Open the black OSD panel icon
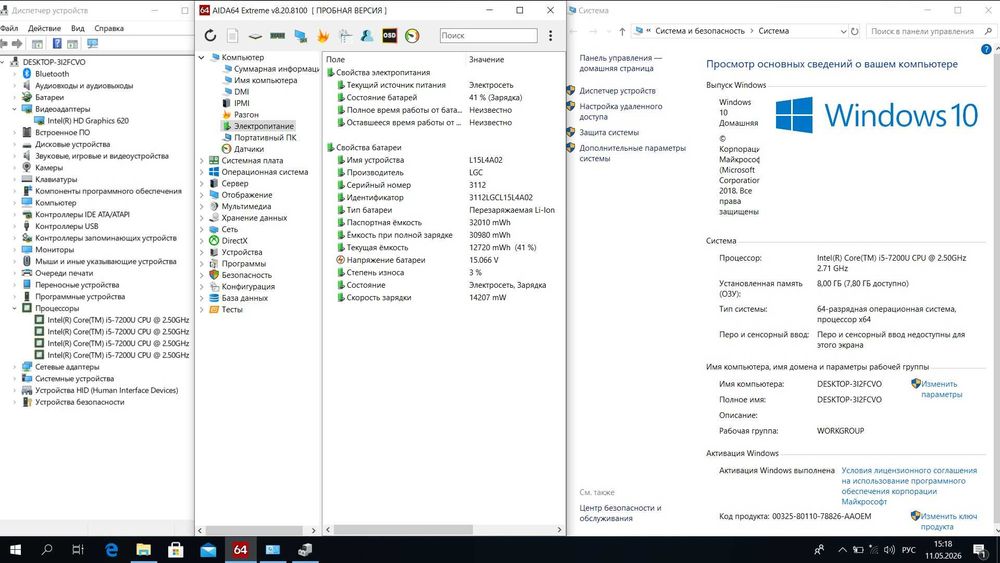Viewport: 1000px width, 563px height. [390, 36]
